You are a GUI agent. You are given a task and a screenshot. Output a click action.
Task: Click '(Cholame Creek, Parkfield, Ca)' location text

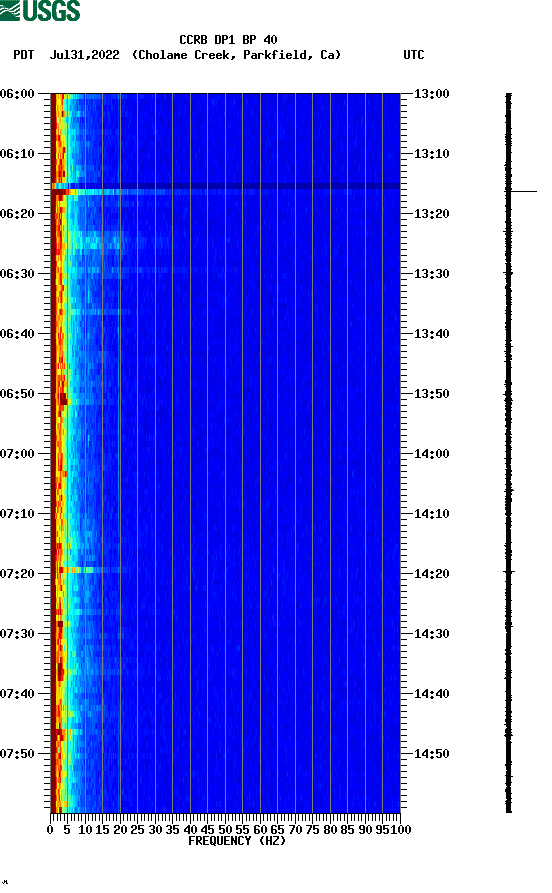click(x=236, y=55)
